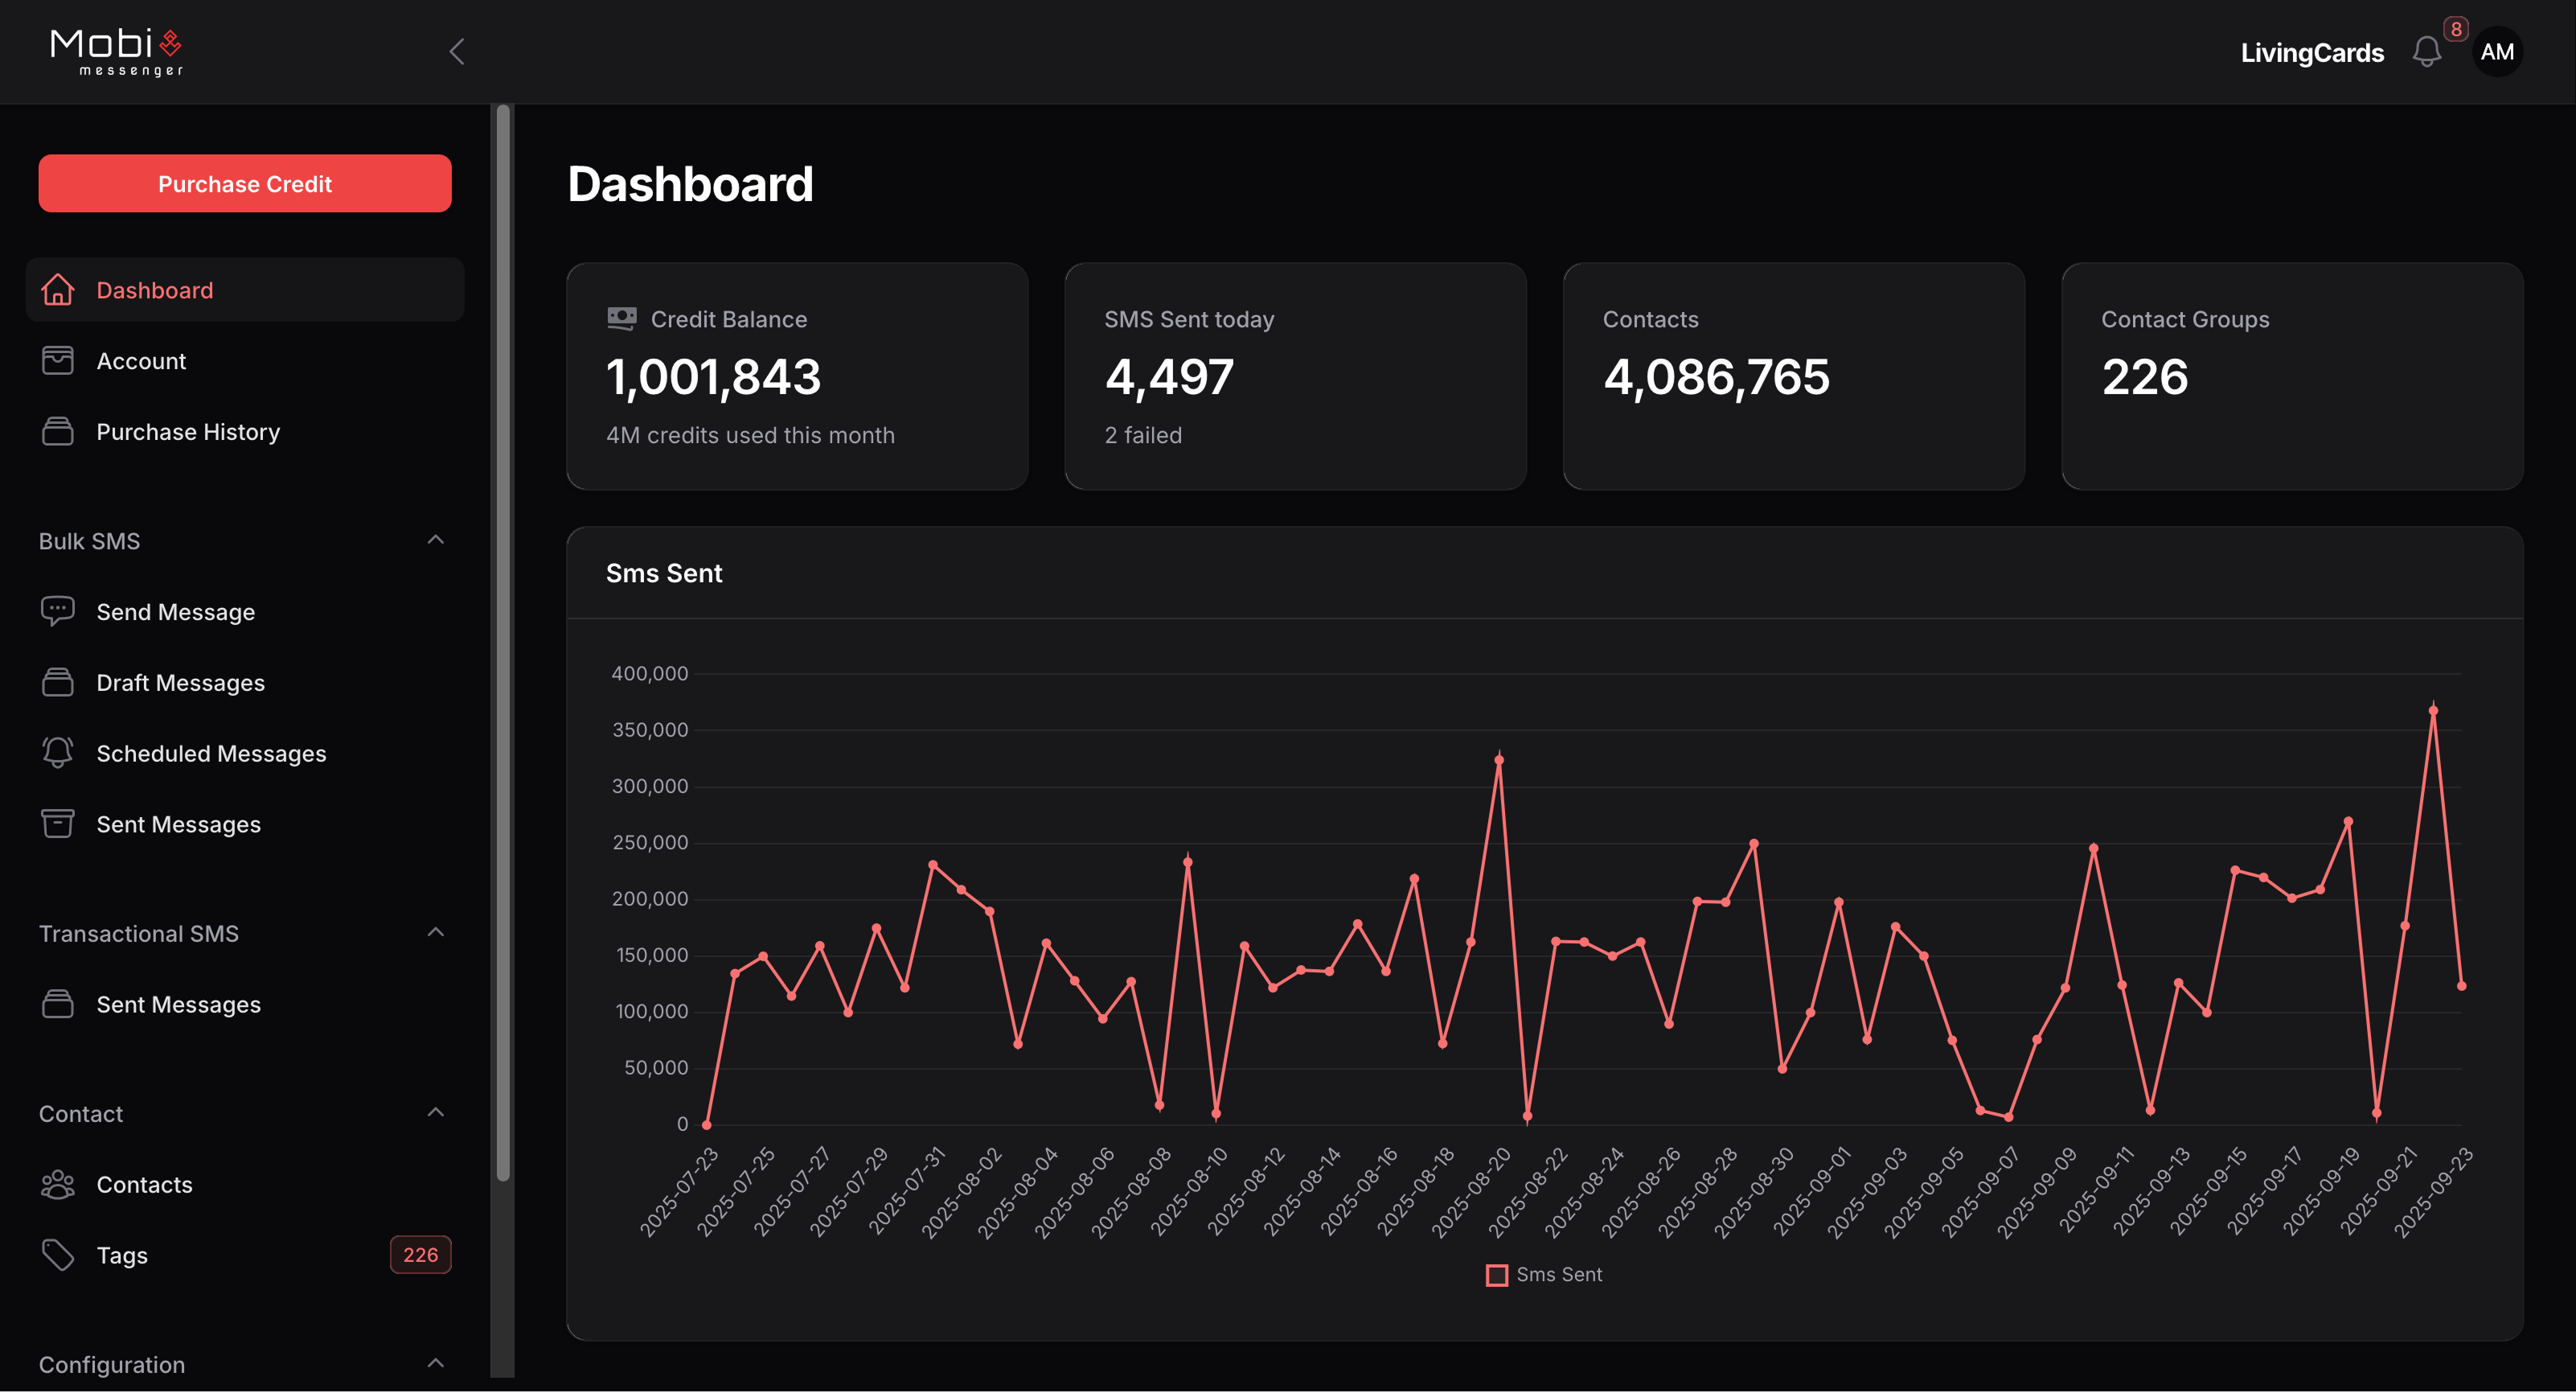The height and width of the screenshot is (1393, 2576).
Task: Open Sent Messages via the tray icon
Action: point(58,824)
